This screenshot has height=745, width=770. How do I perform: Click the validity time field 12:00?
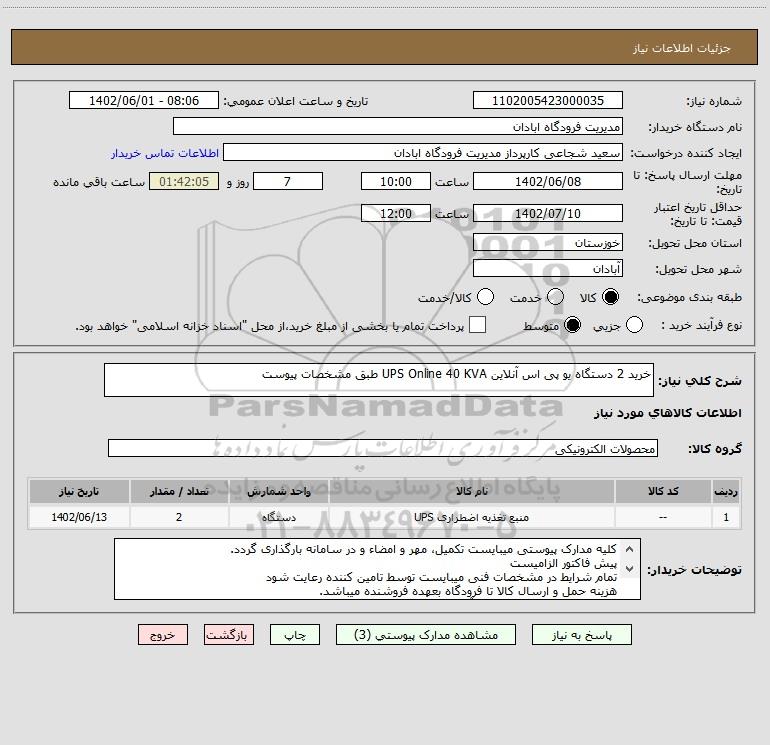click(x=396, y=213)
